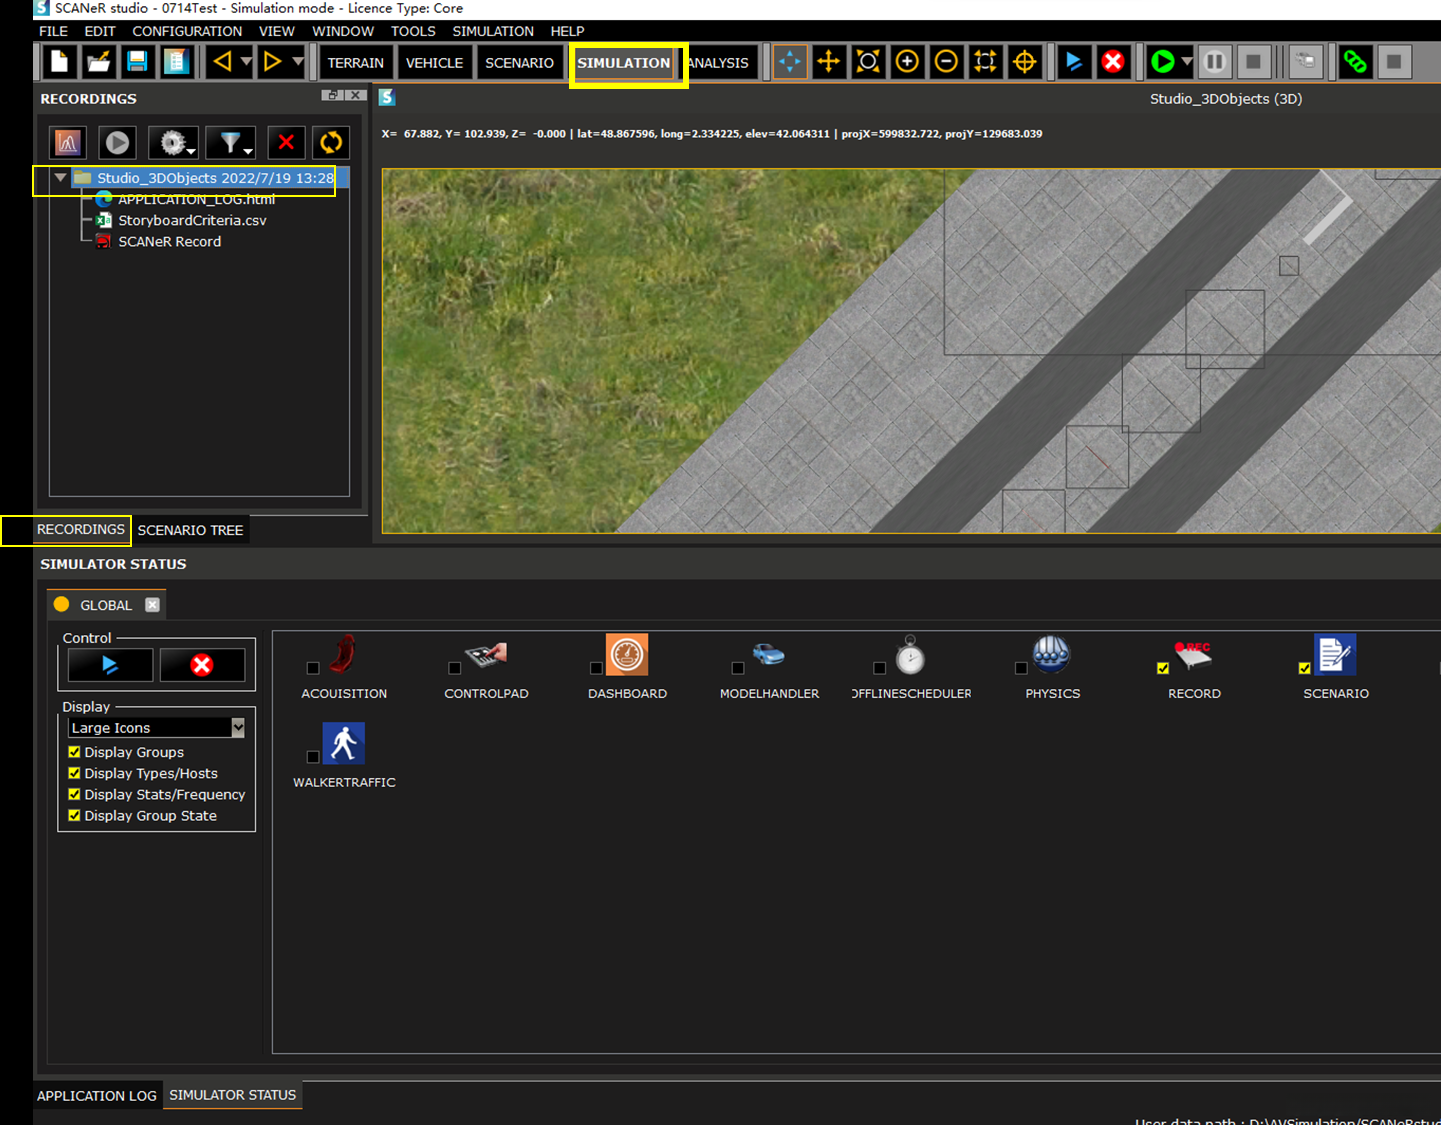Click the refresh recordings icon
Screen dimensions: 1441x1125
coord(331,142)
